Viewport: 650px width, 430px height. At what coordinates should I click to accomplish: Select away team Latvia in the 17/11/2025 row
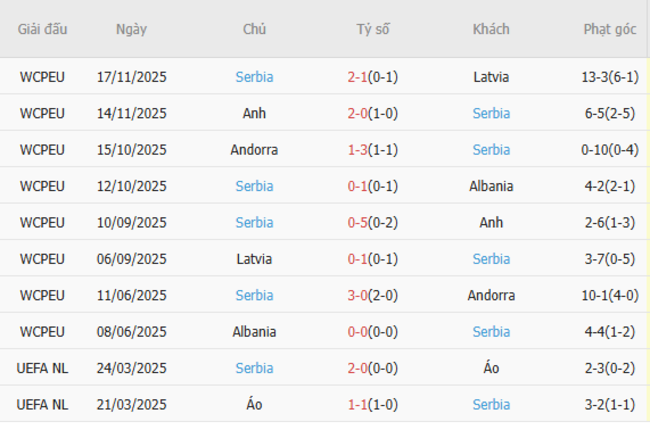pyautogui.click(x=491, y=77)
